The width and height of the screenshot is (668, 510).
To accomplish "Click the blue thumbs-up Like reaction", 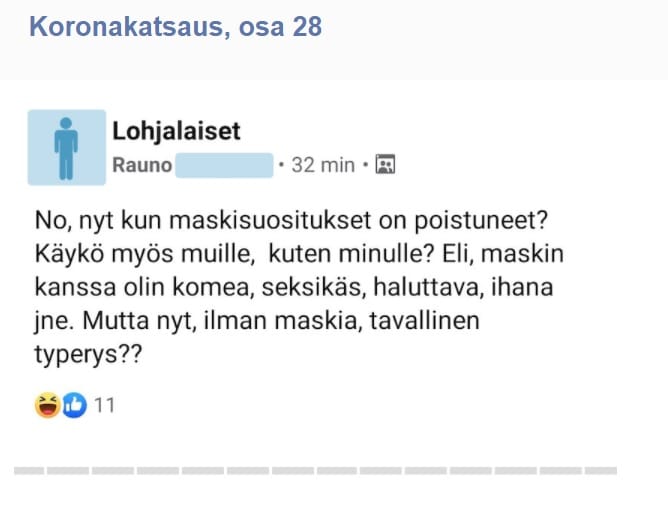I will [x=75, y=405].
